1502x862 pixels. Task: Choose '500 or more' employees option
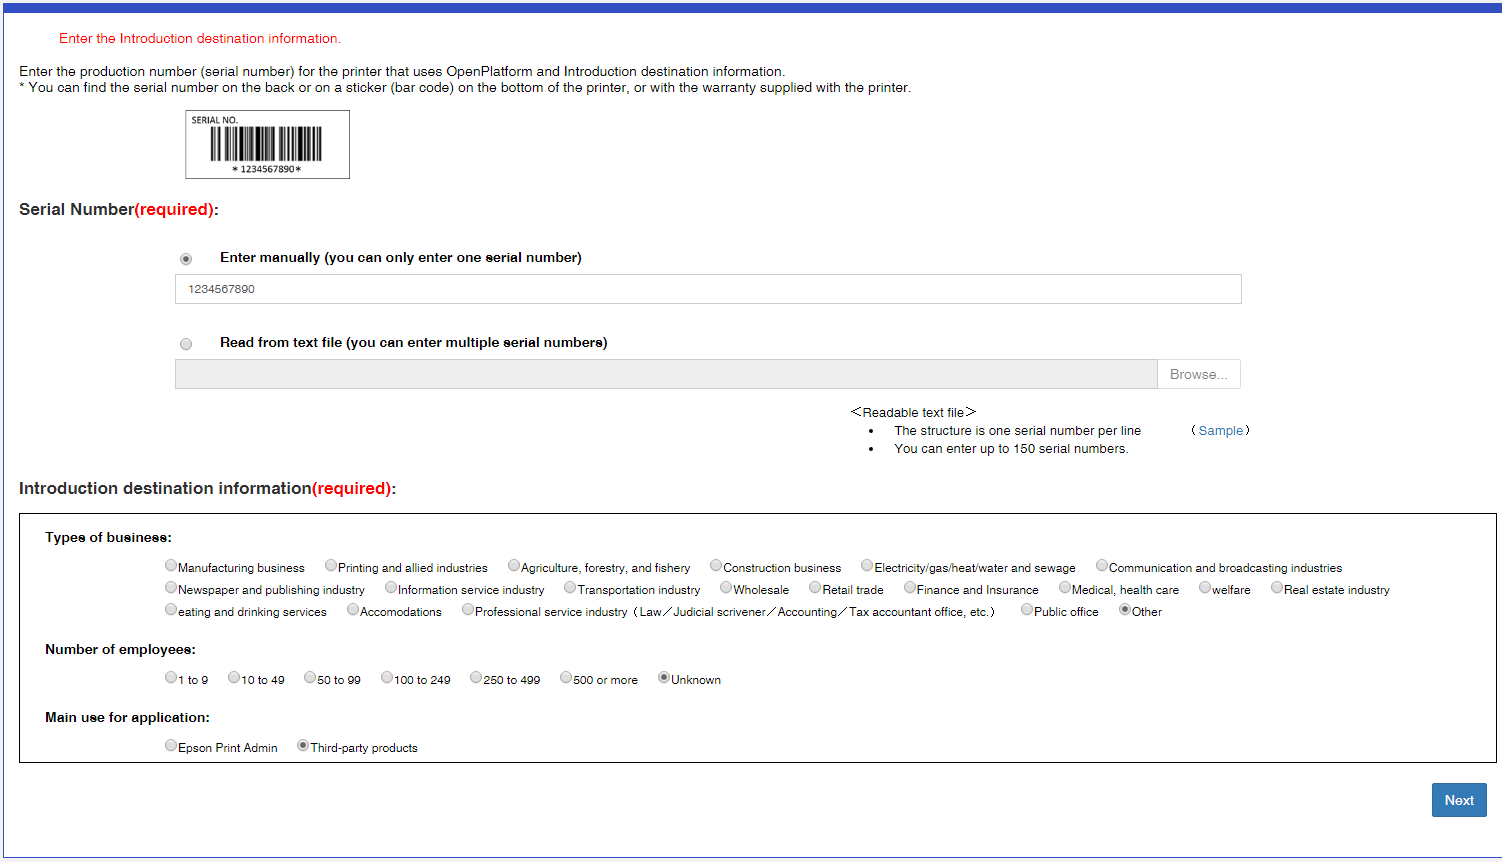pos(565,677)
